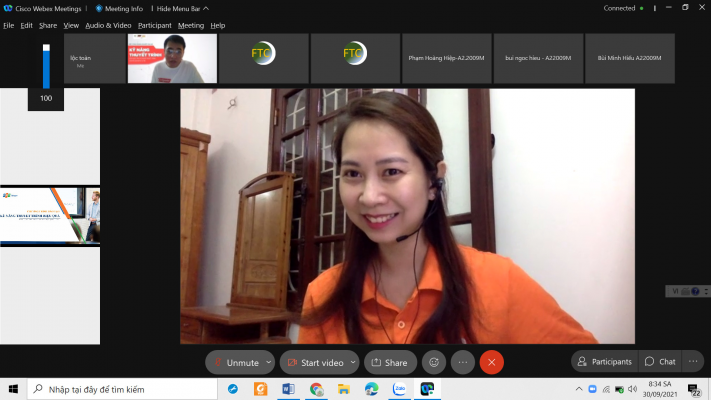Open panel options ellipsis next to Chat

(x=693, y=361)
